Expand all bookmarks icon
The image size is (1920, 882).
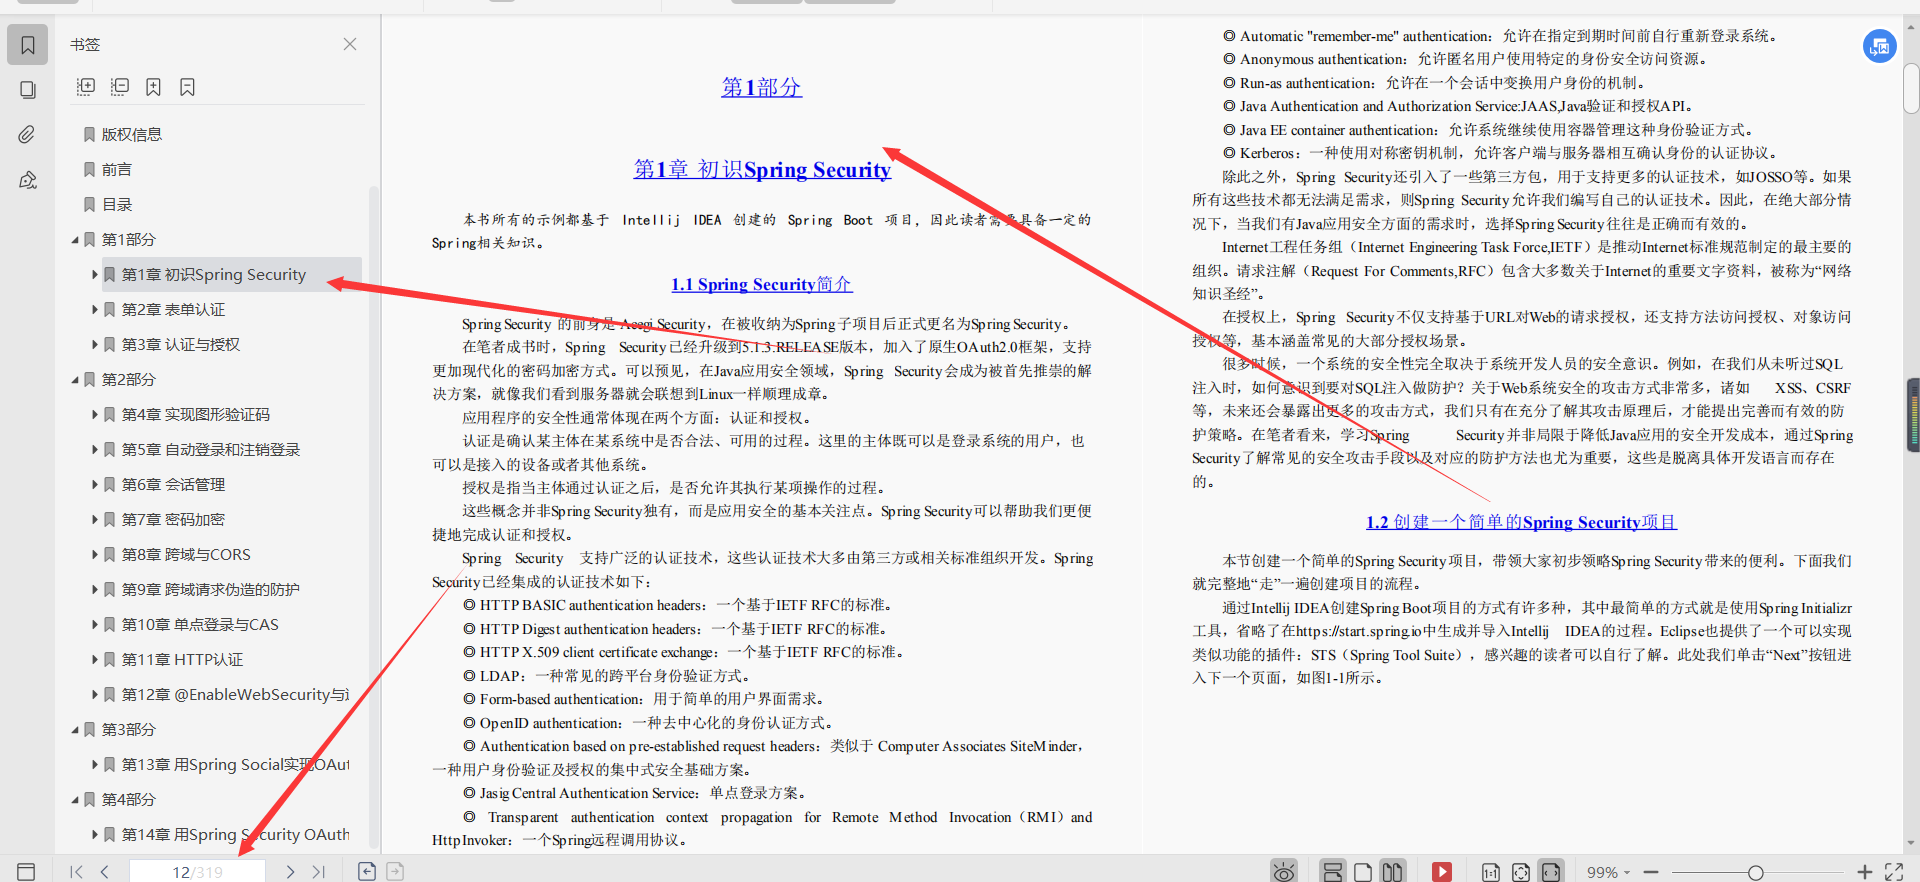(x=86, y=87)
